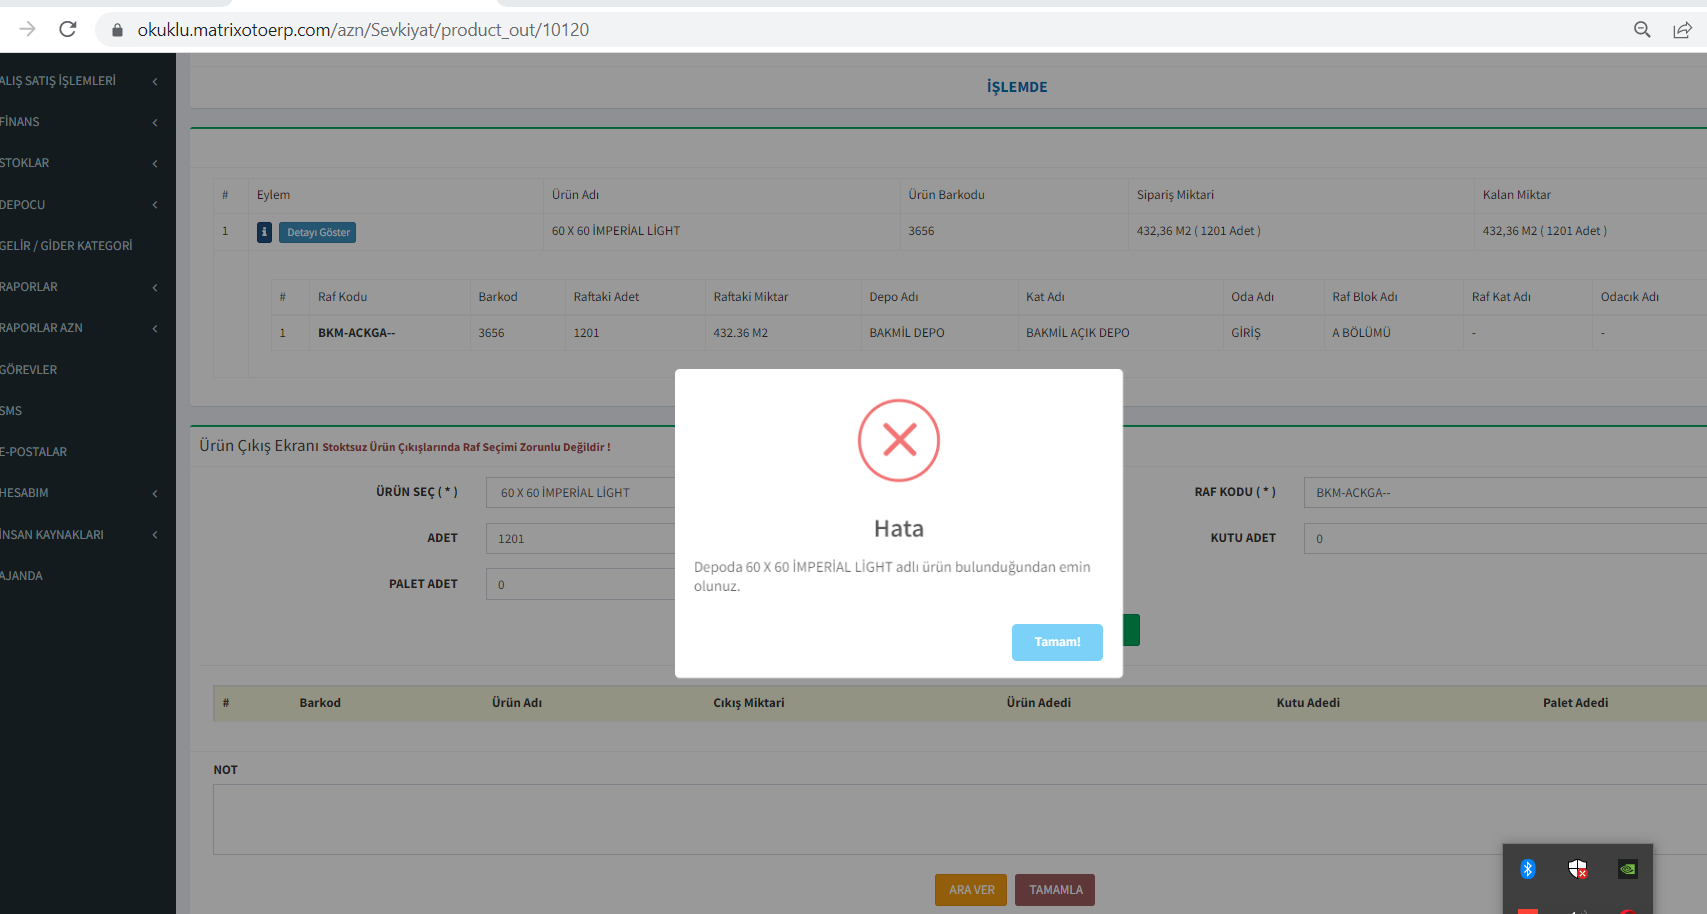Reload the page with browser refresh icon
Viewport: 1707px width, 914px height.
(x=68, y=29)
